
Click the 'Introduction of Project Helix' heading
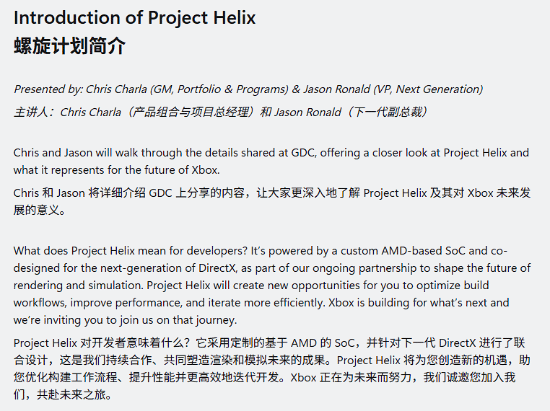point(135,18)
